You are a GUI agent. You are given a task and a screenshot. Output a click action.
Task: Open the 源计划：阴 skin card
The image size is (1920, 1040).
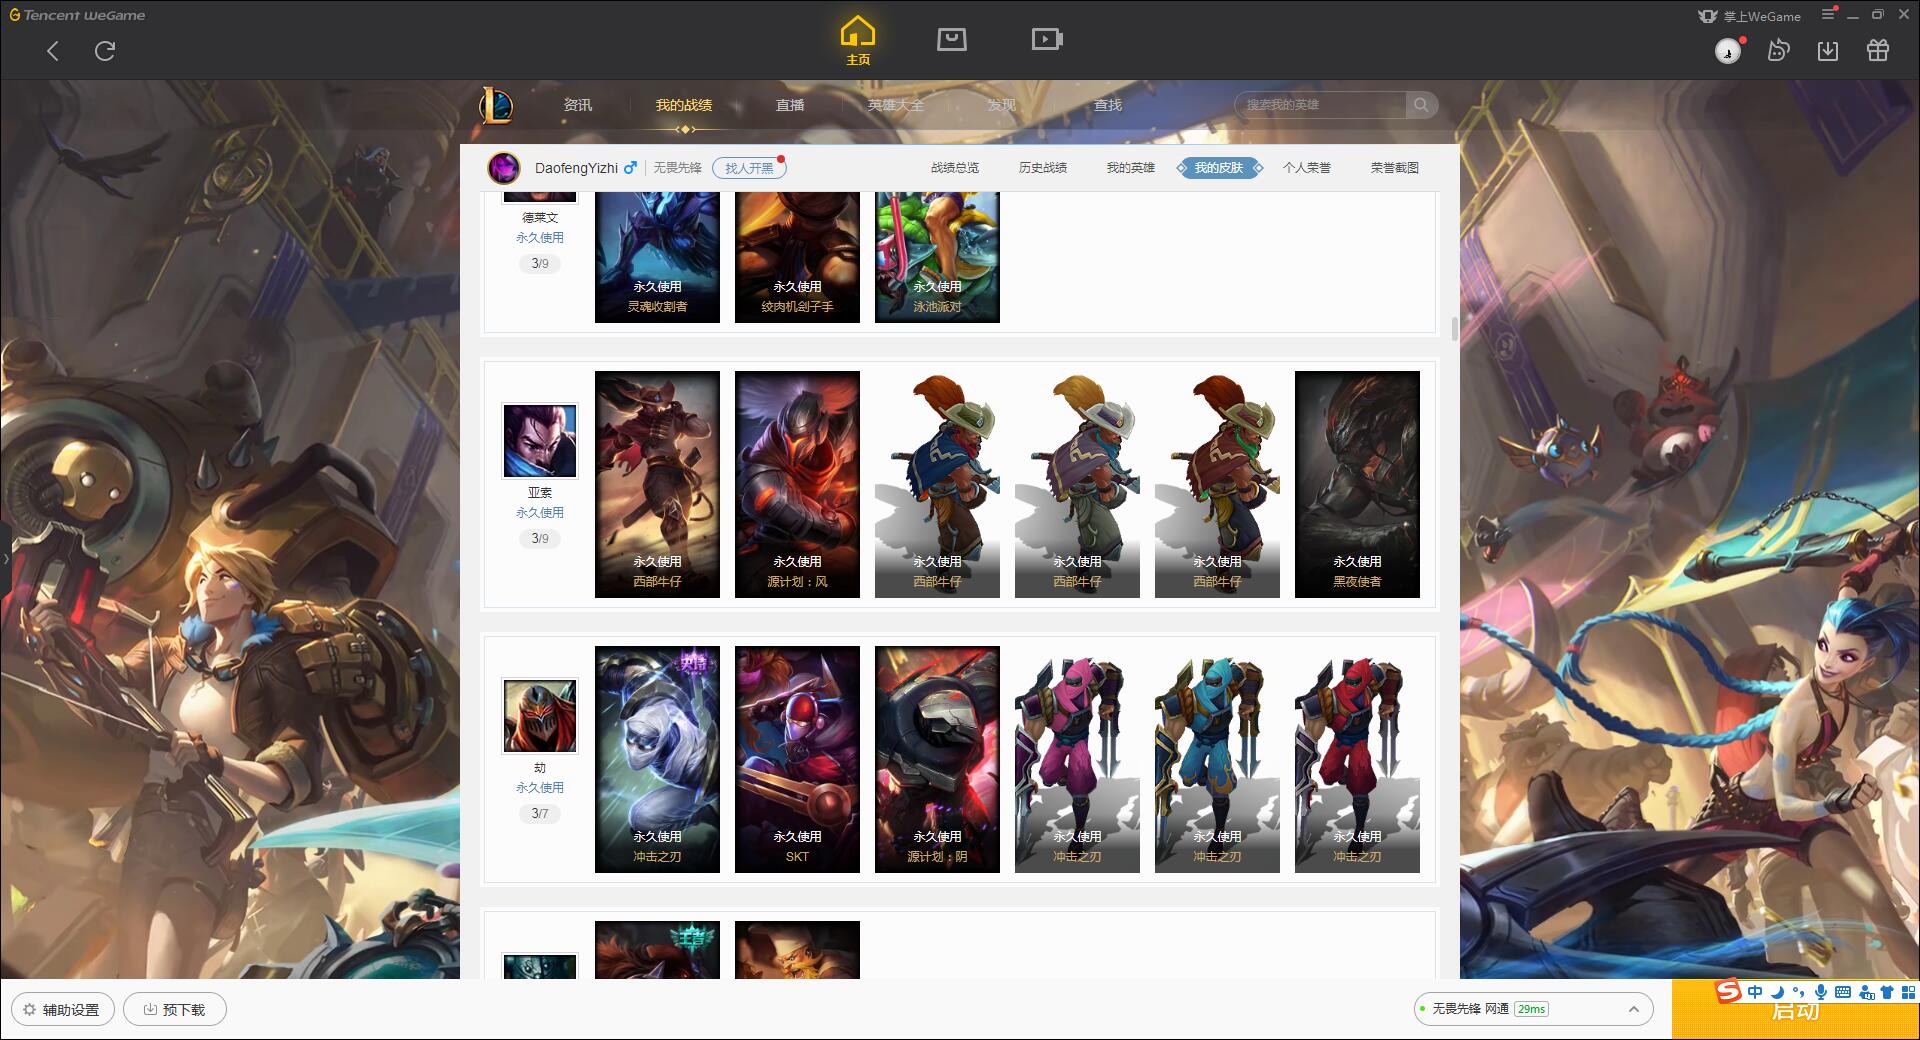pos(937,760)
